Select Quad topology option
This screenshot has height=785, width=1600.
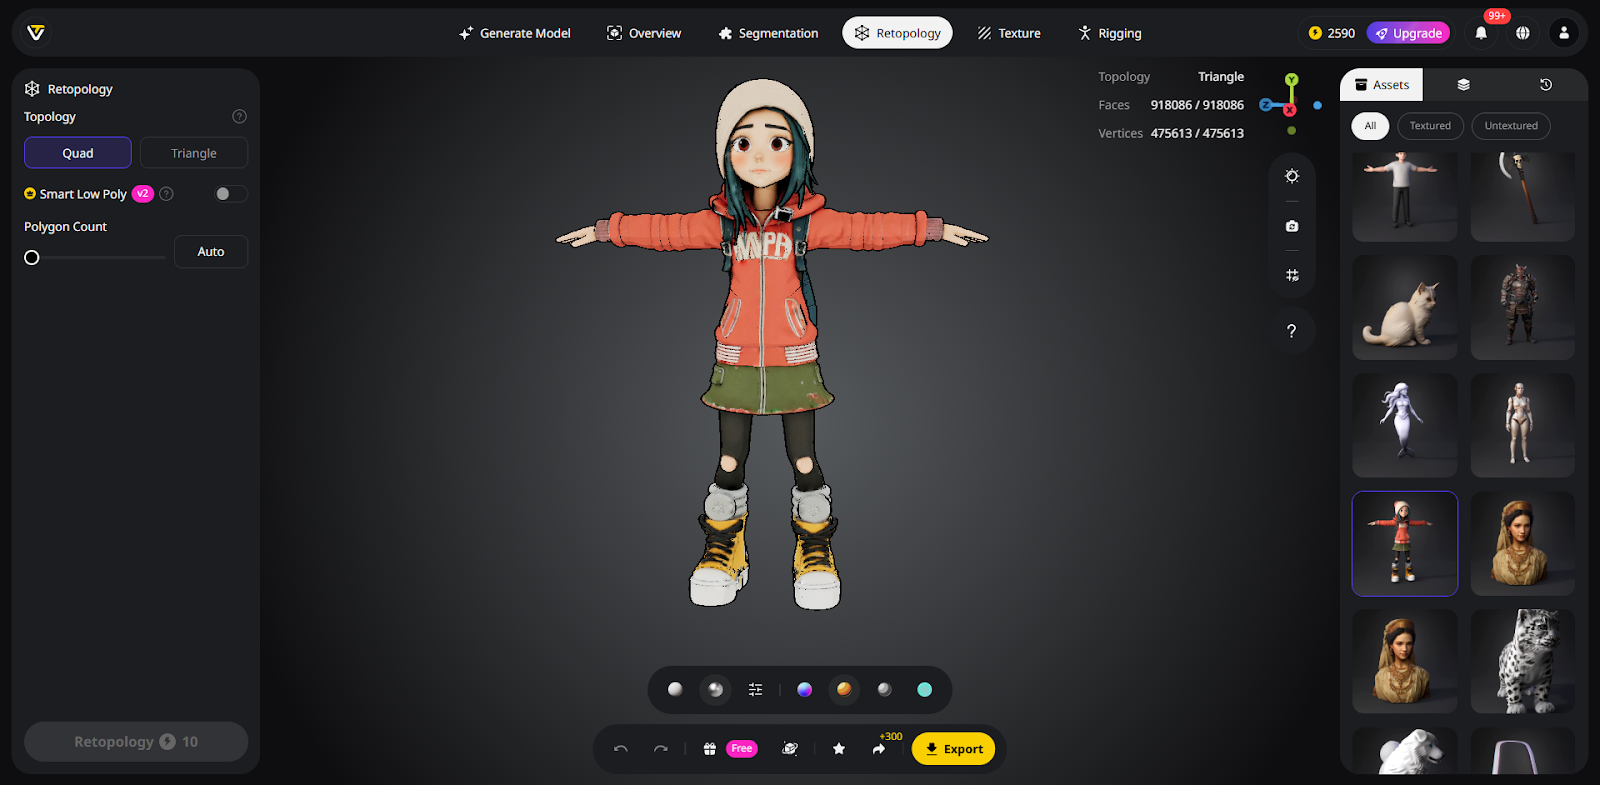click(78, 153)
